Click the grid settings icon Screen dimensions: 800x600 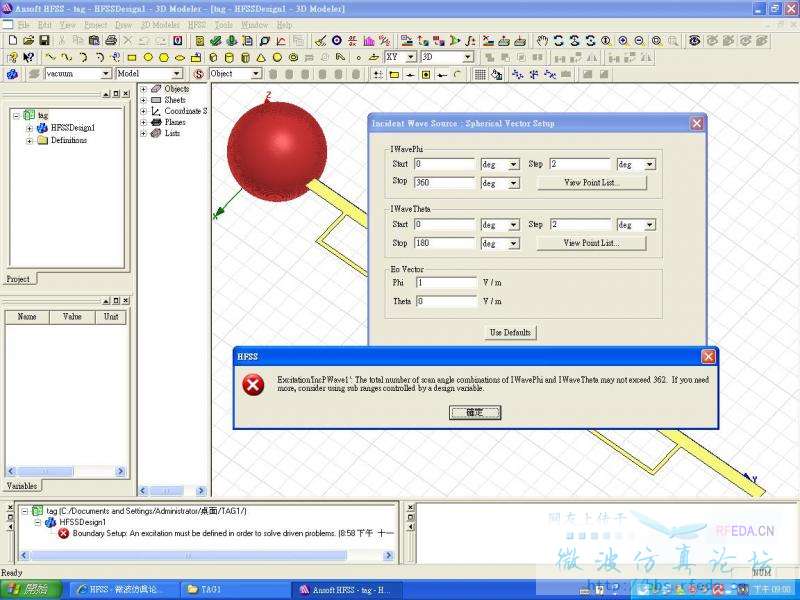click(480, 74)
